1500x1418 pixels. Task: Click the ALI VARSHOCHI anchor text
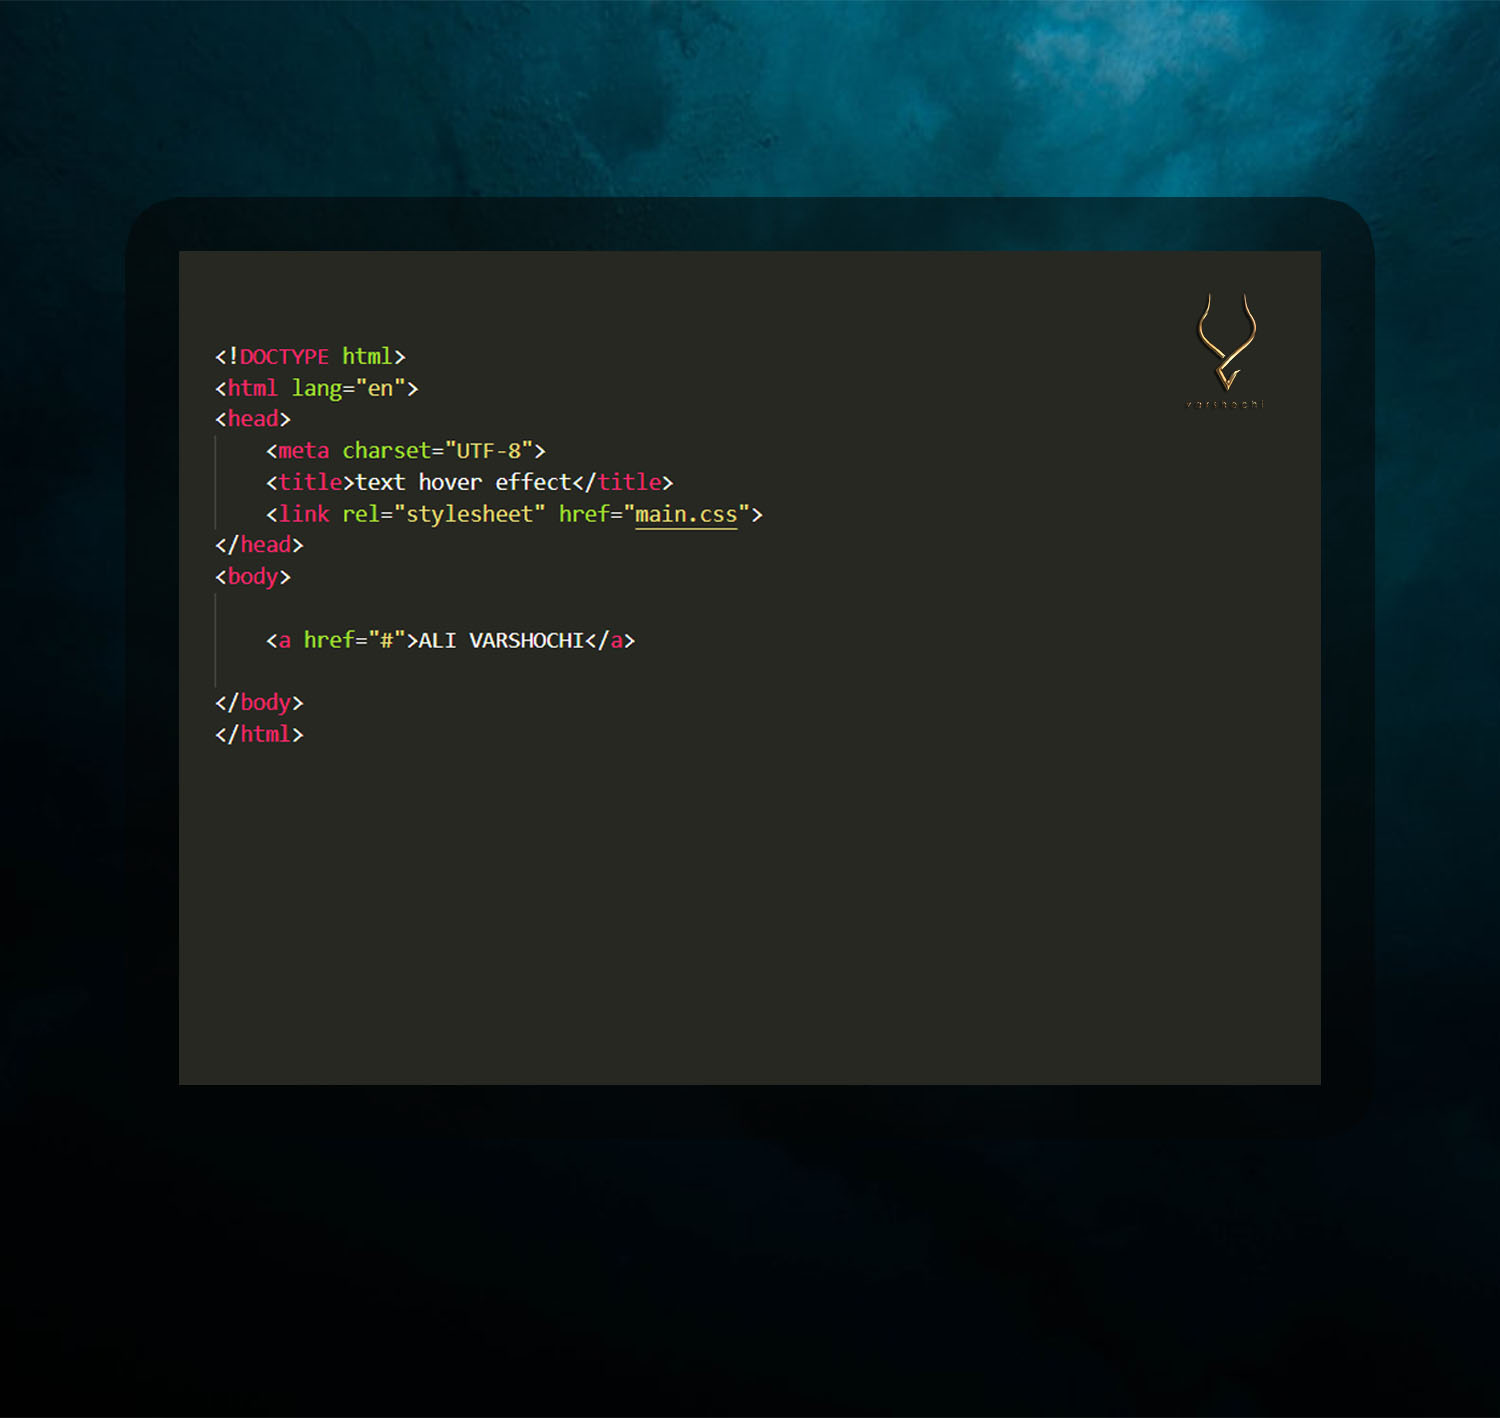point(501,640)
